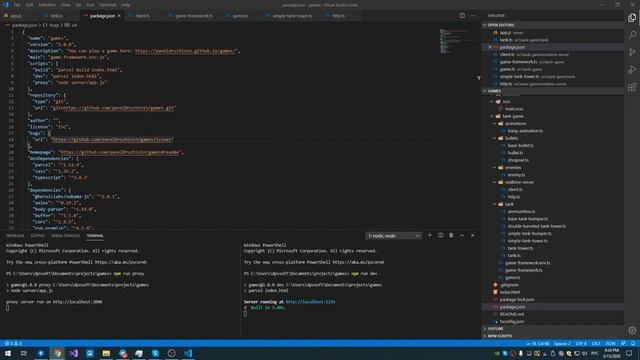Screen dimensions: 640x360
Task: Split the terminal panel
Action: point(440,236)
